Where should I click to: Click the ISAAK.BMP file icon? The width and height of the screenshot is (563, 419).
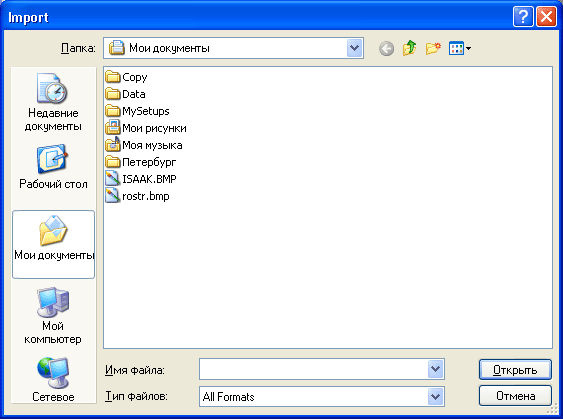click(x=113, y=179)
